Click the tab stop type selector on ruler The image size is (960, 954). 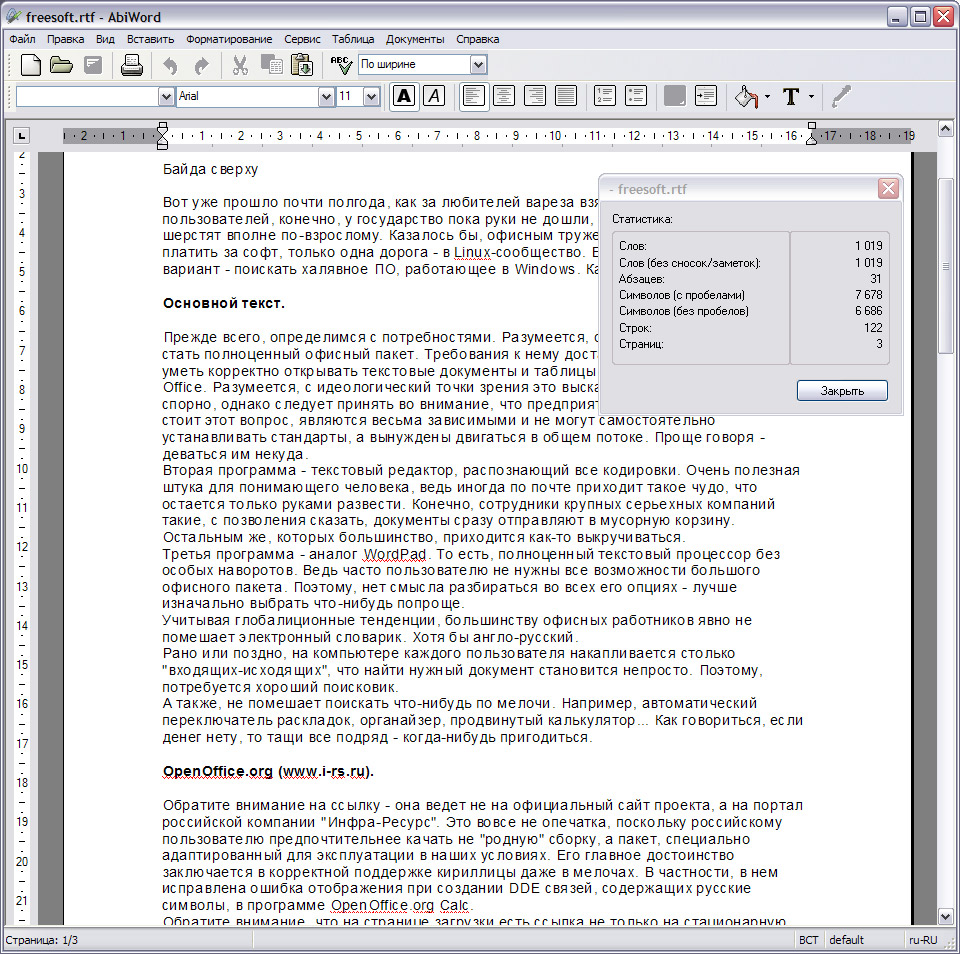(x=21, y=135)
